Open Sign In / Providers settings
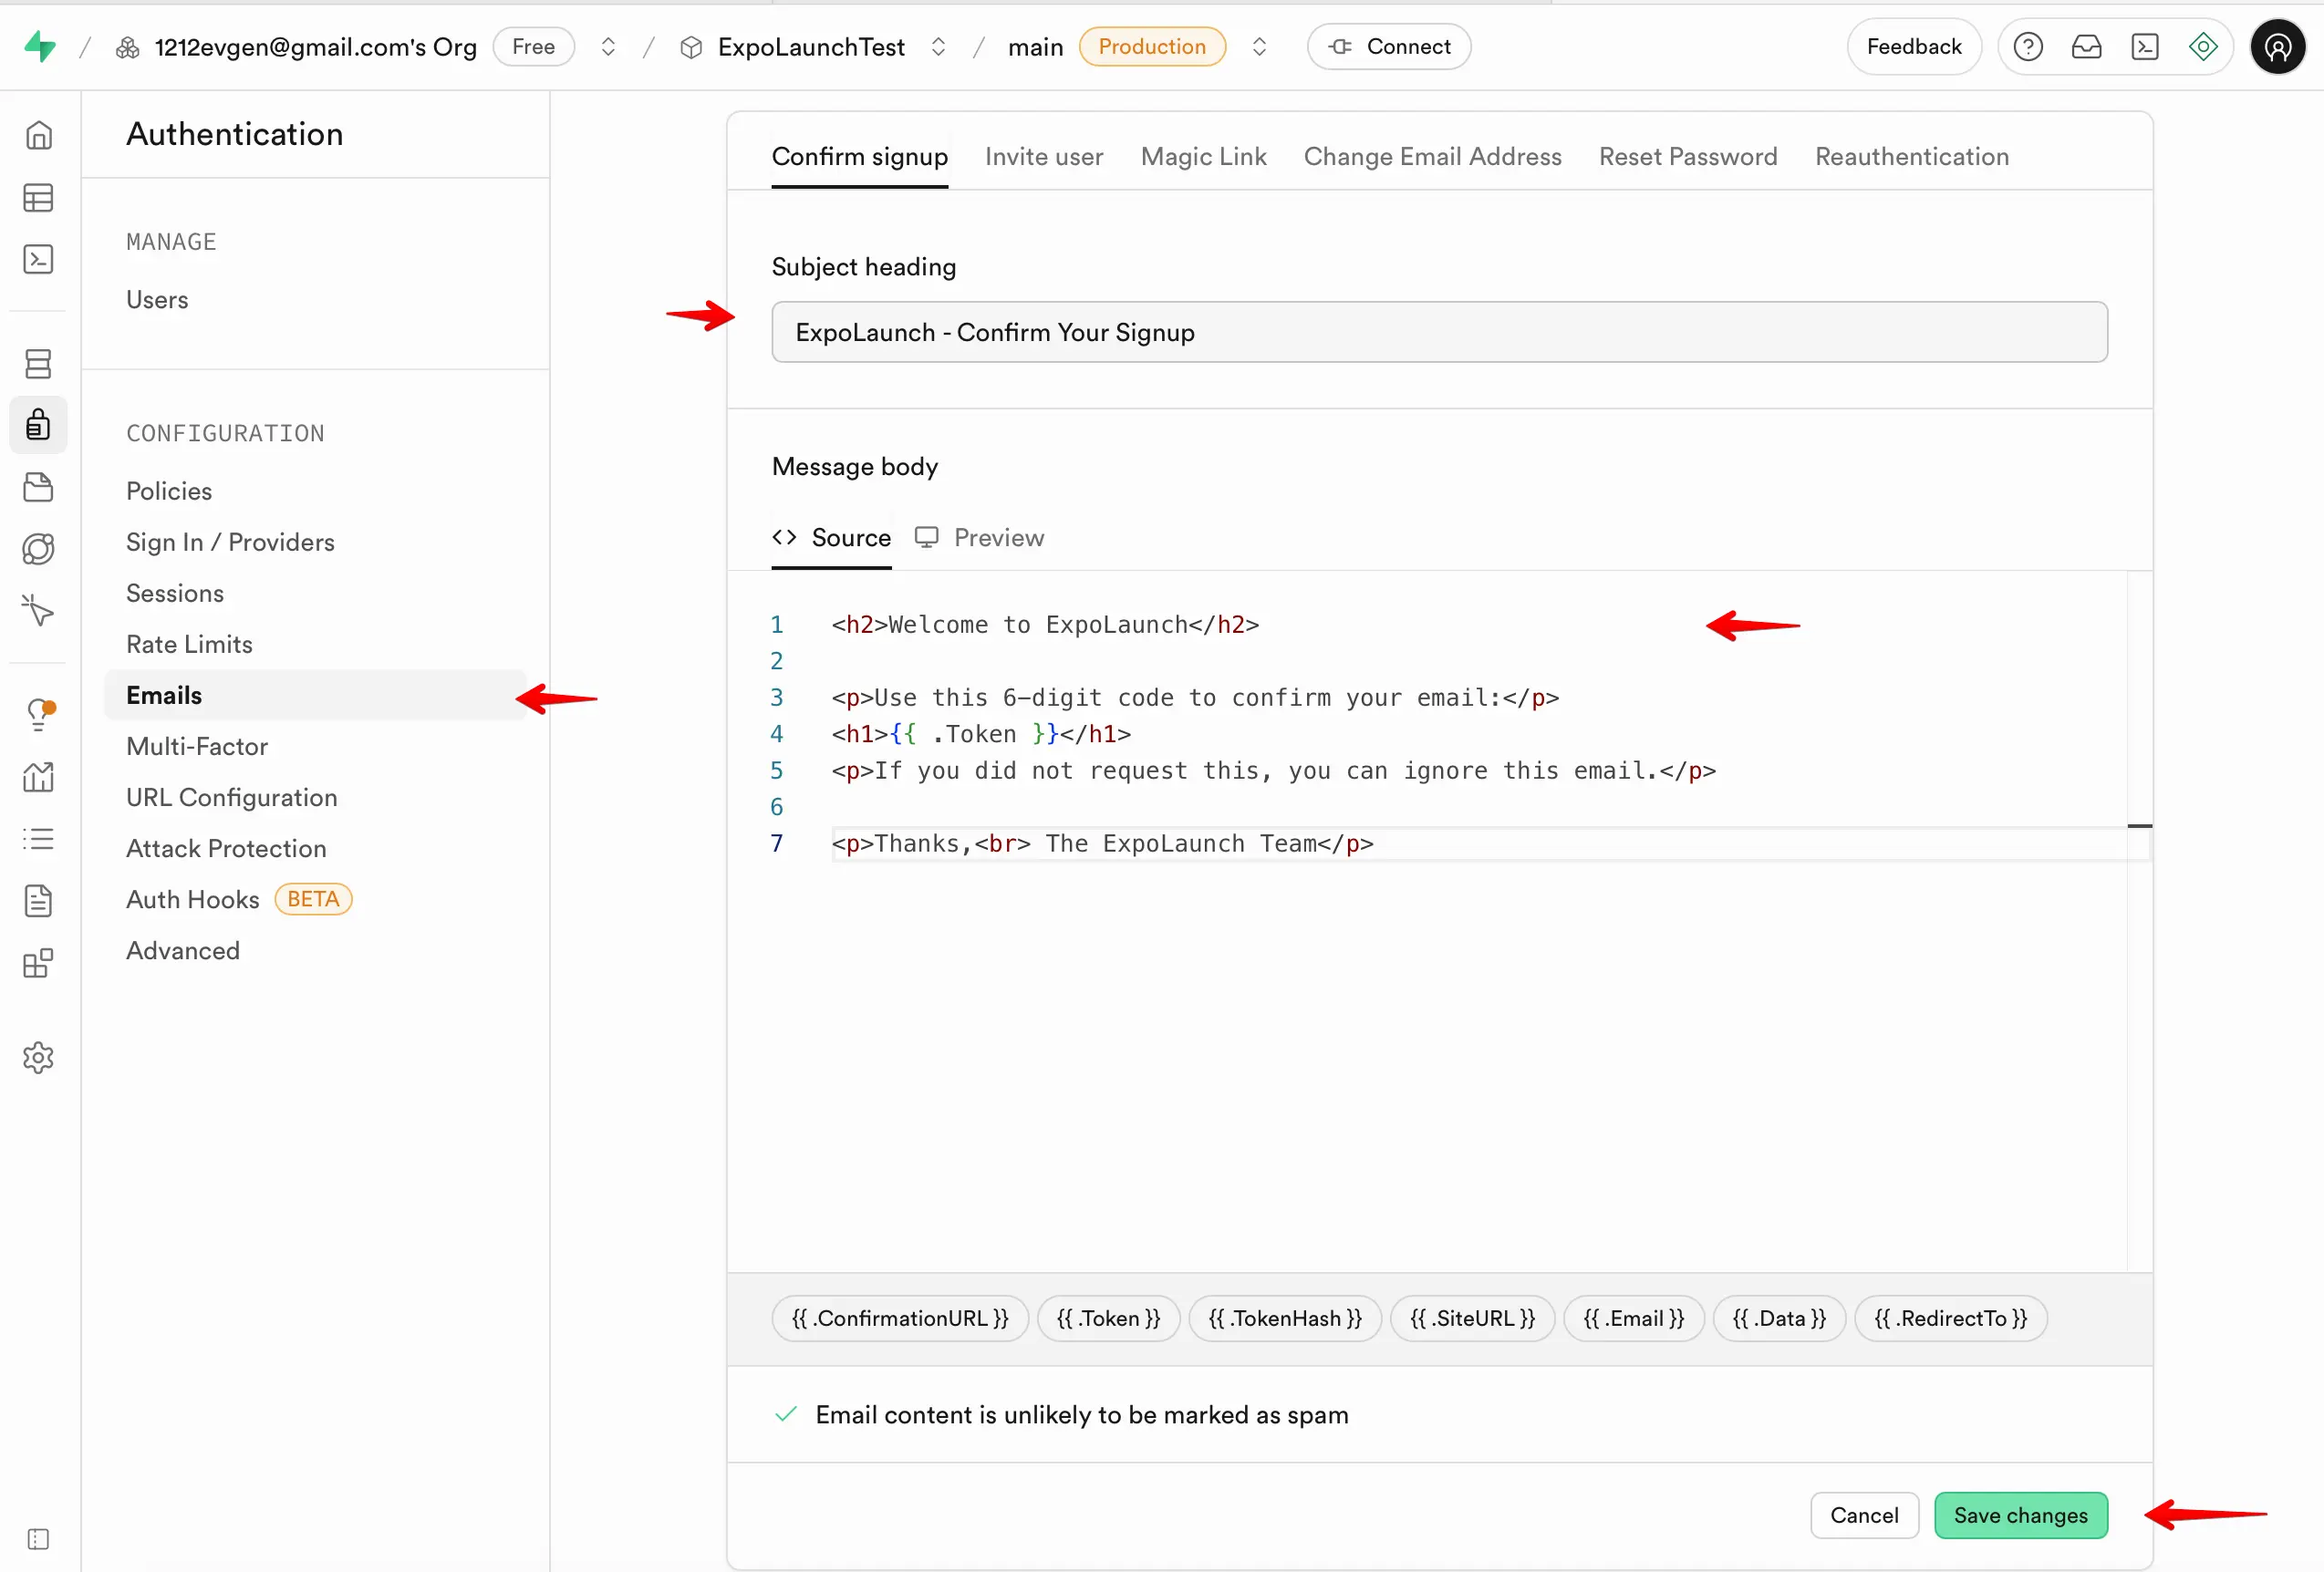Screen dimensions: 2324x1572 click(x=230, y=542)
